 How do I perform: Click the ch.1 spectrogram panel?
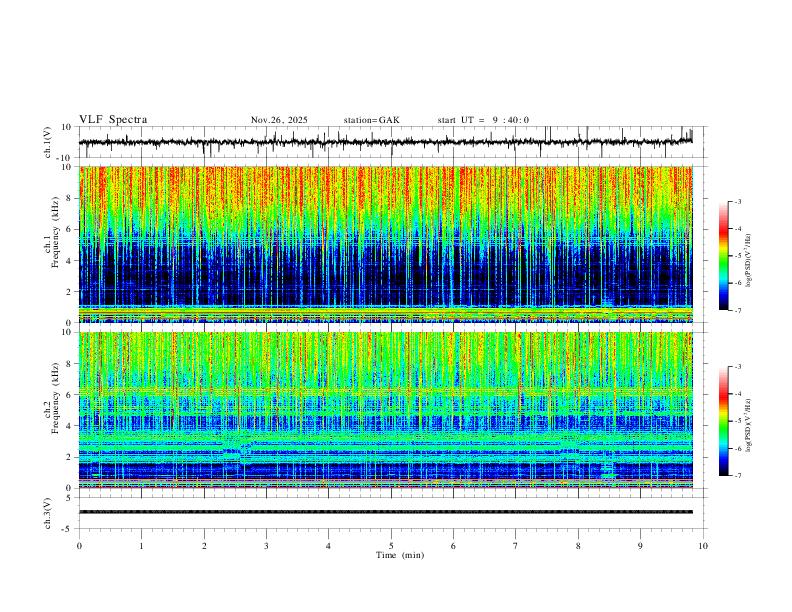click(x=385, y=244)
